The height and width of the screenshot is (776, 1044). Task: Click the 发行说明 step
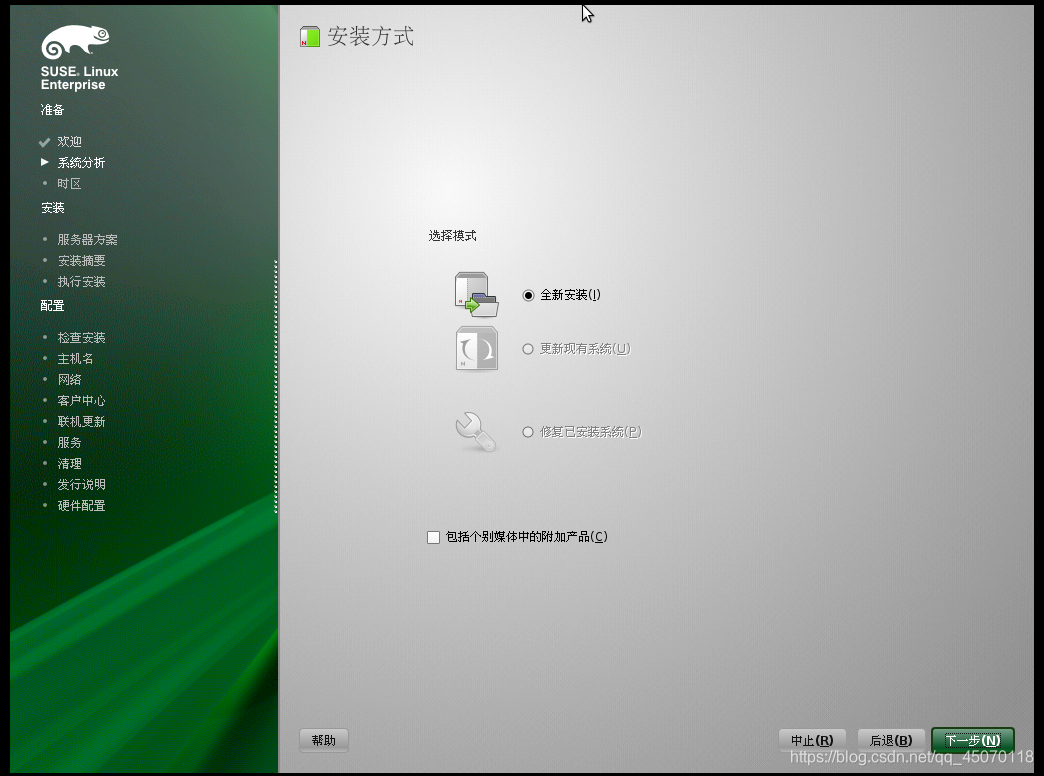(81, 485)
